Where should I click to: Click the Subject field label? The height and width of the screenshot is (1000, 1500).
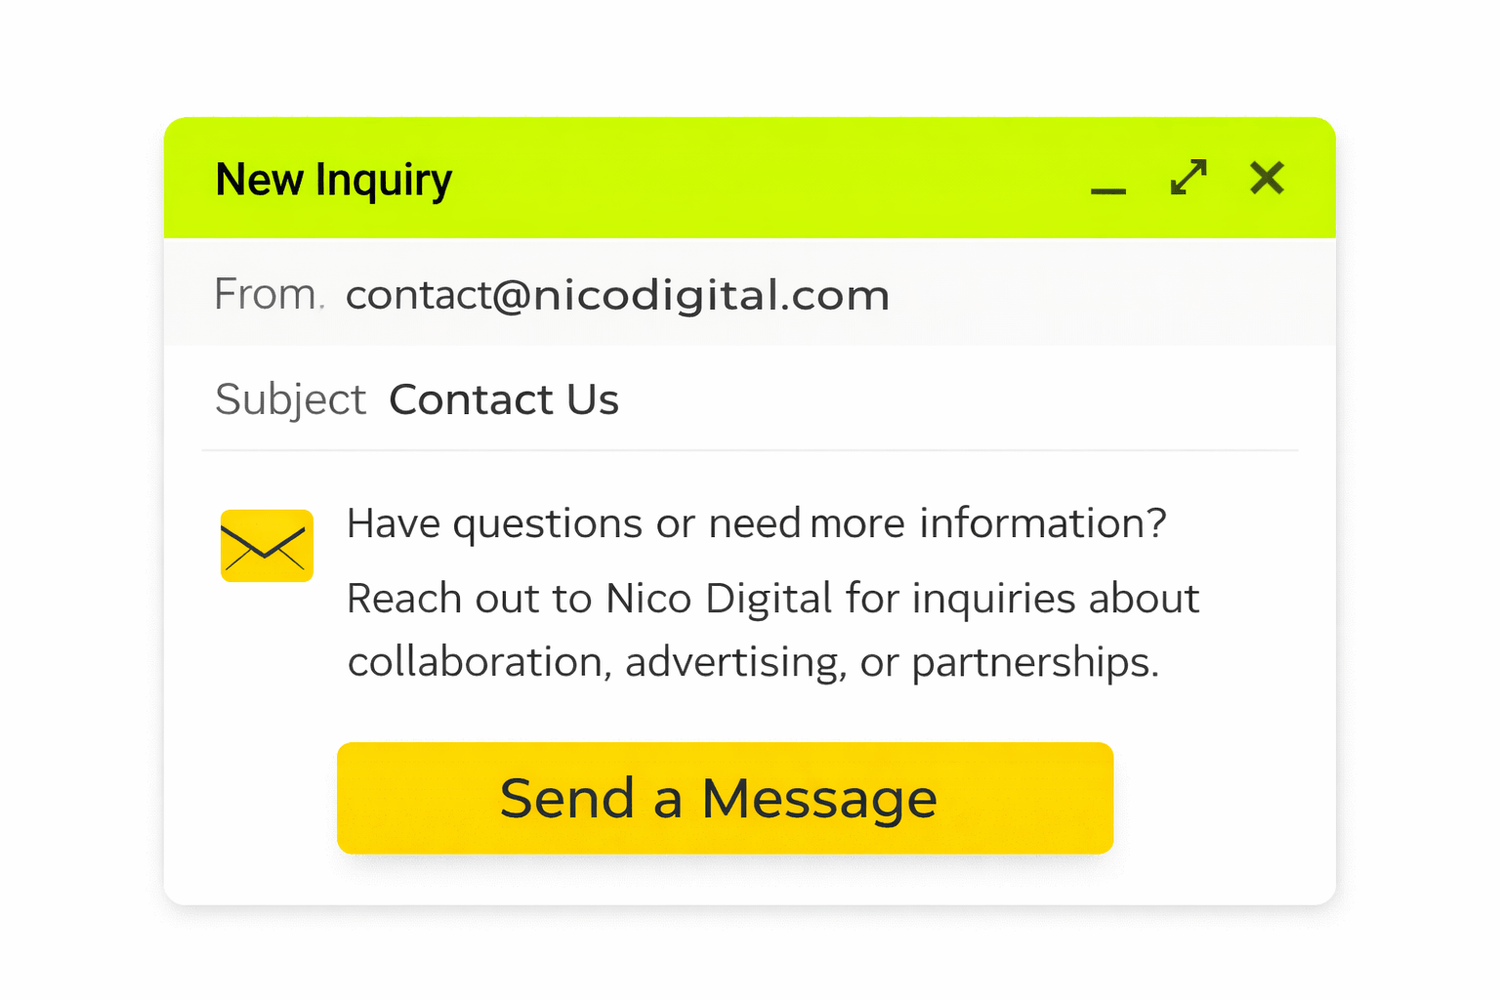[290, 400]
